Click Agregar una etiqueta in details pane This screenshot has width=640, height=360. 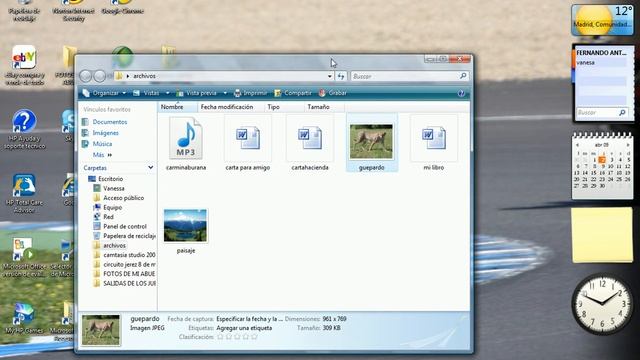click(244, 328)
